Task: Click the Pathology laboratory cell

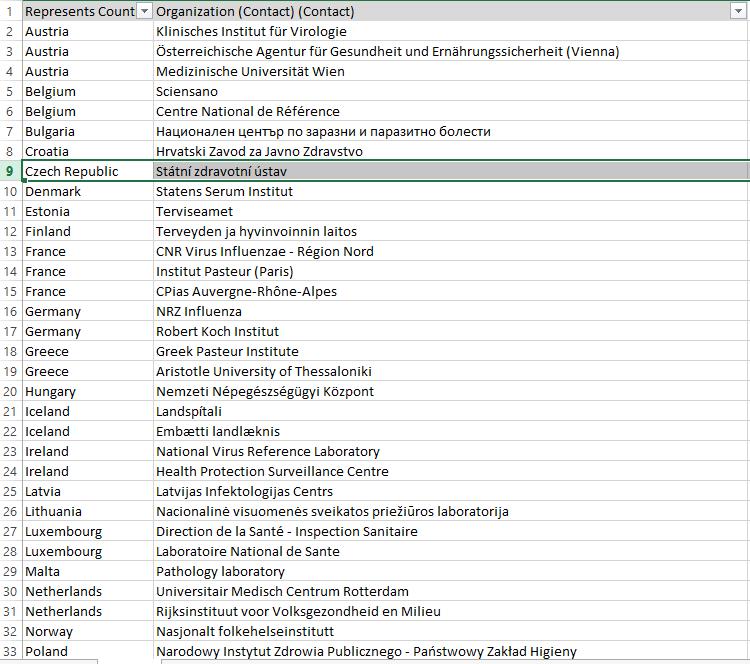Action: (451, 571)
